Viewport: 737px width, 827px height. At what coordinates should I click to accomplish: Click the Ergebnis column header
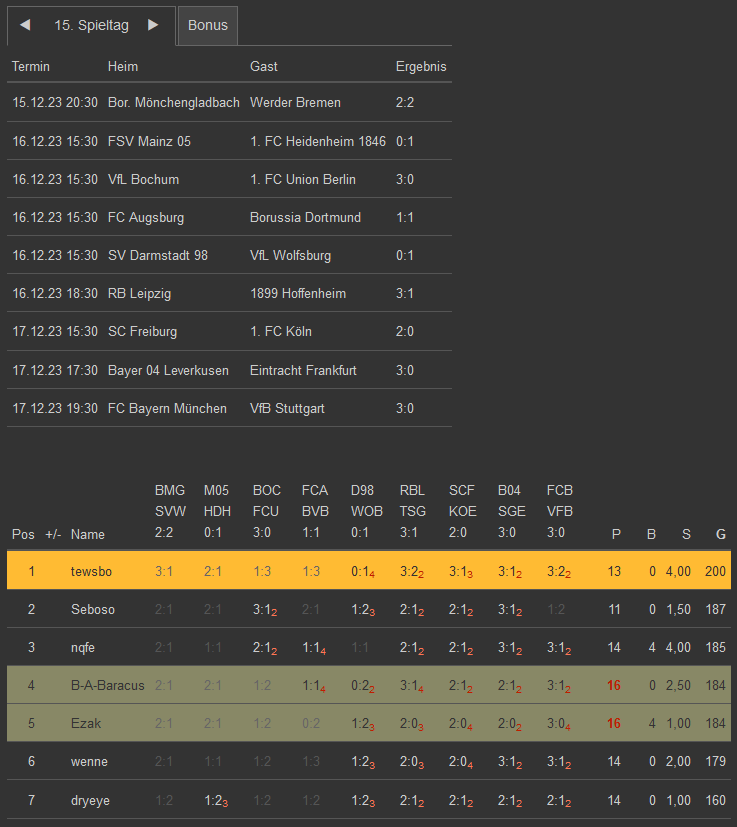click(421, 66)
